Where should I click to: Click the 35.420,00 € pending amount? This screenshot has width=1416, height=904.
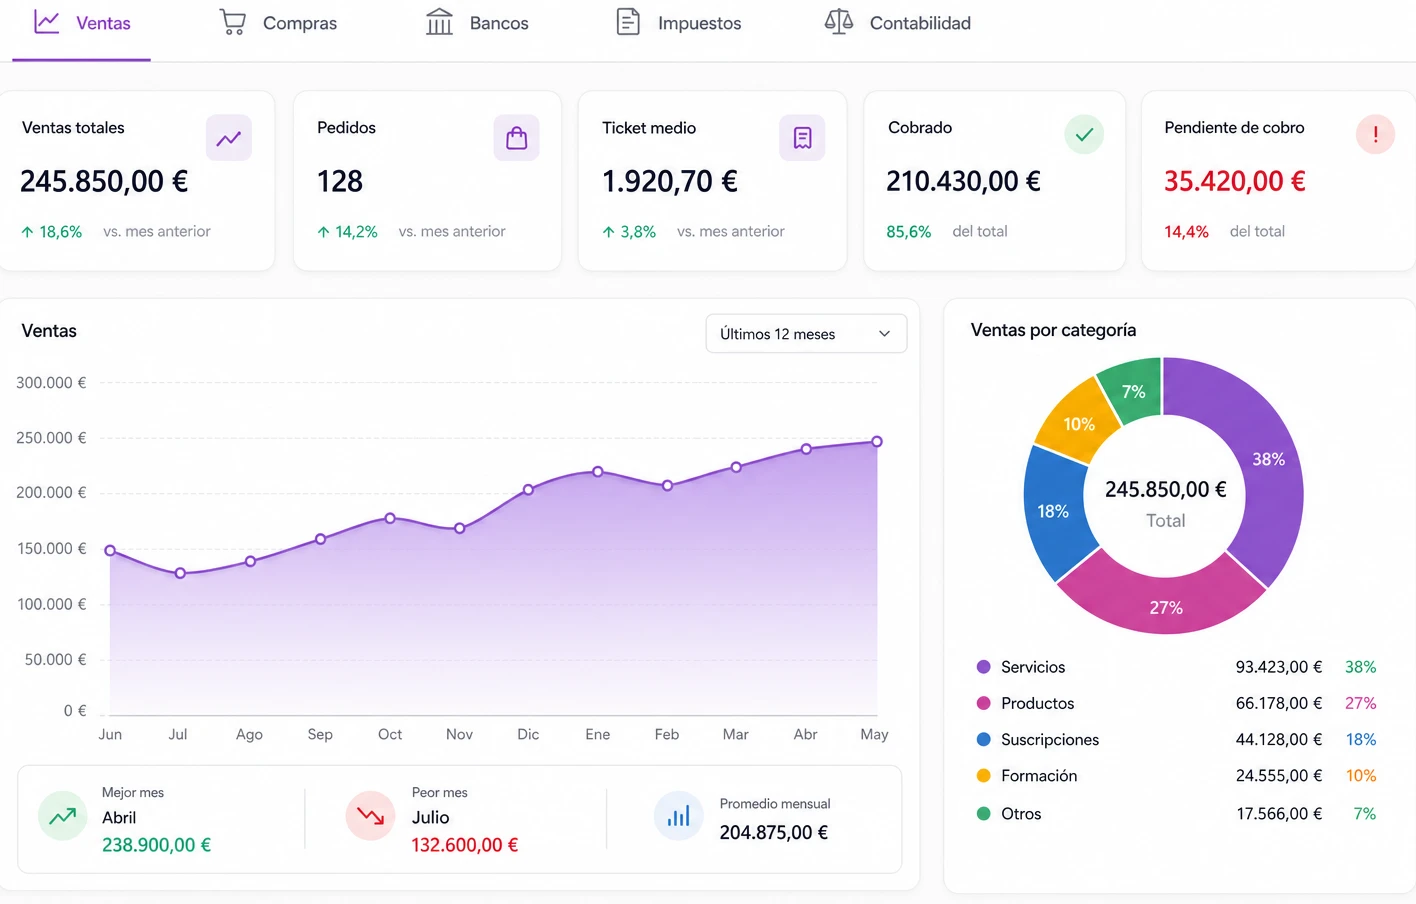[x=1235, y=181]
